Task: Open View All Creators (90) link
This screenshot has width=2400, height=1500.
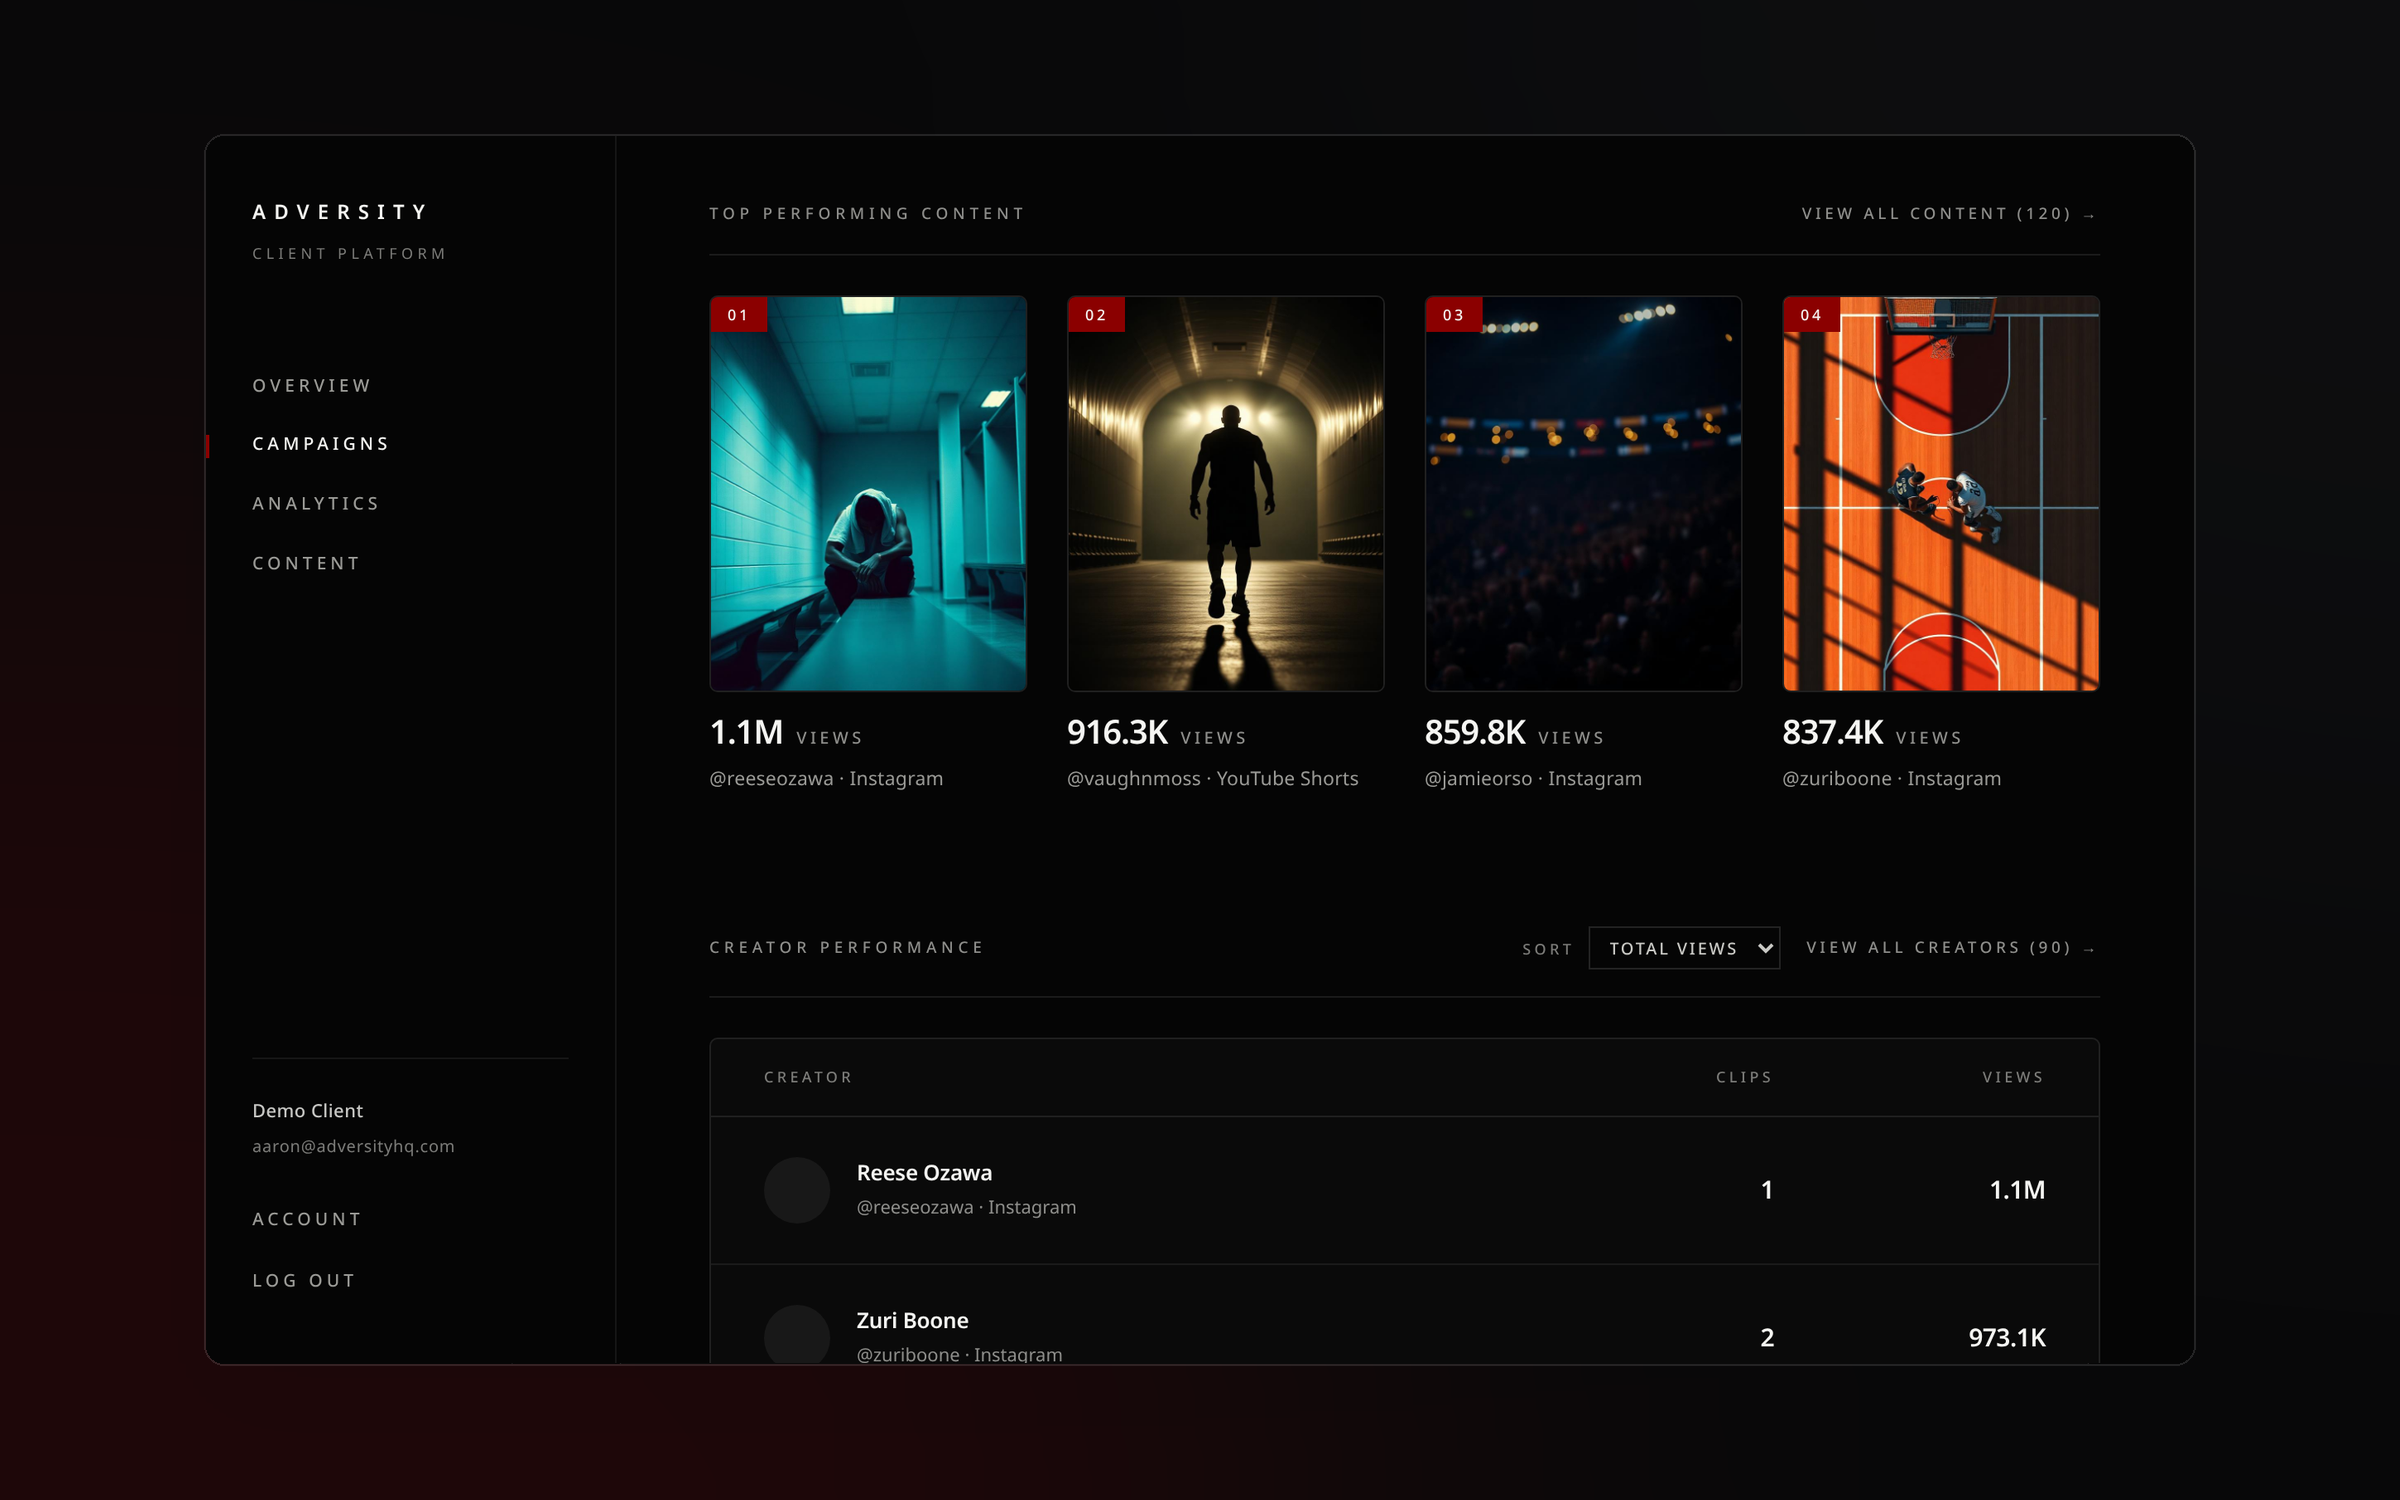Action: [1950, 947]
